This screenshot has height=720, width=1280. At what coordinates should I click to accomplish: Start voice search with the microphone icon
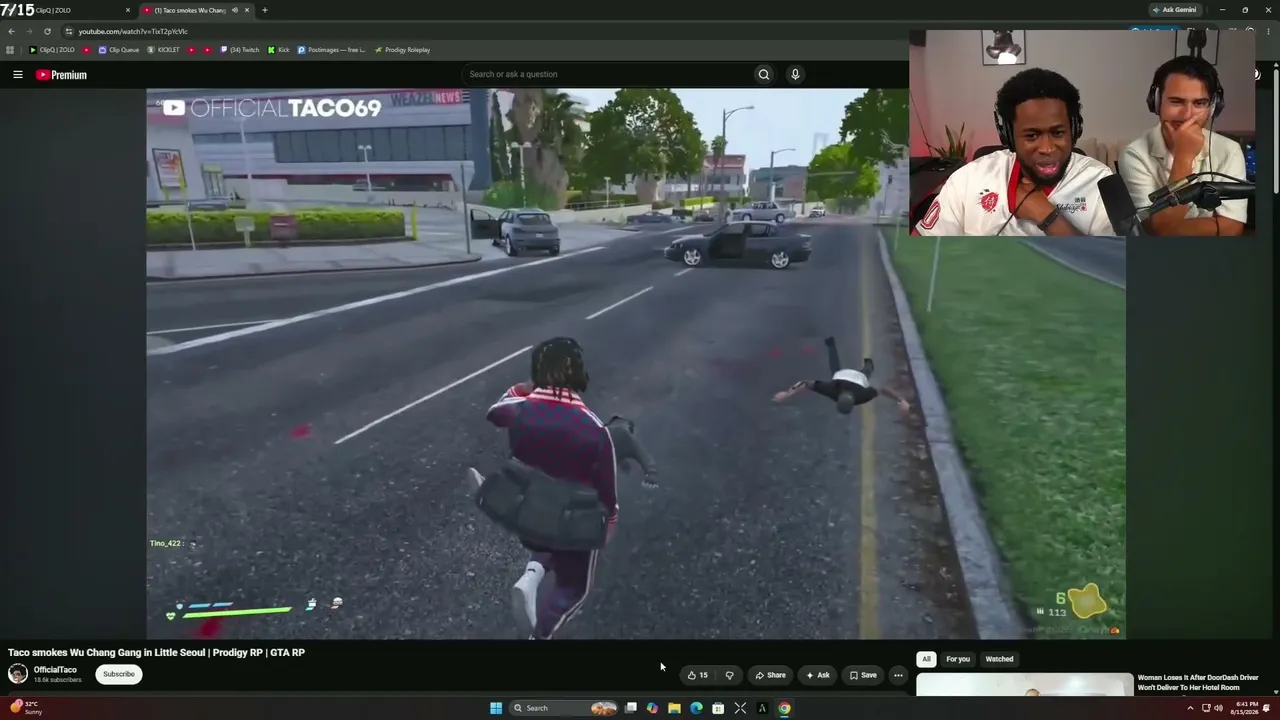795,74
